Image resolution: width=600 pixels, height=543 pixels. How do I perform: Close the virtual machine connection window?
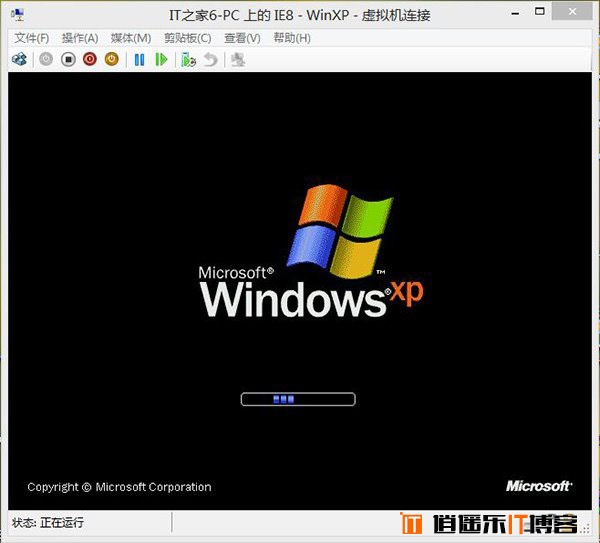coord(572,12)
